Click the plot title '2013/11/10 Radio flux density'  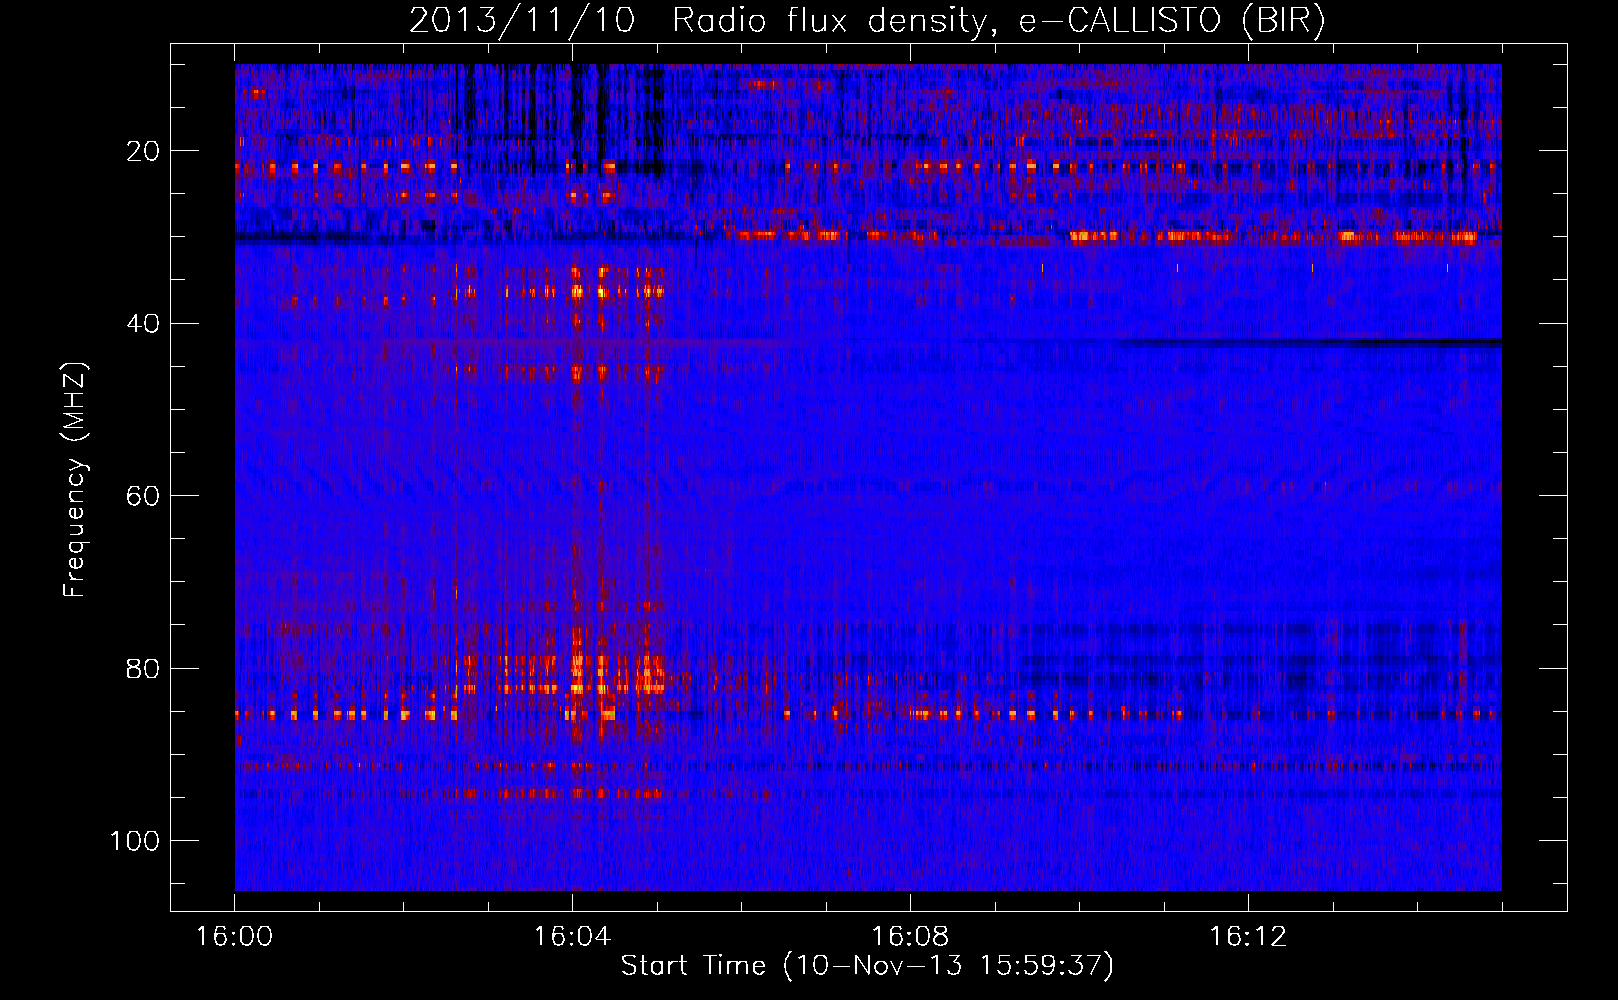coord(867,21)
